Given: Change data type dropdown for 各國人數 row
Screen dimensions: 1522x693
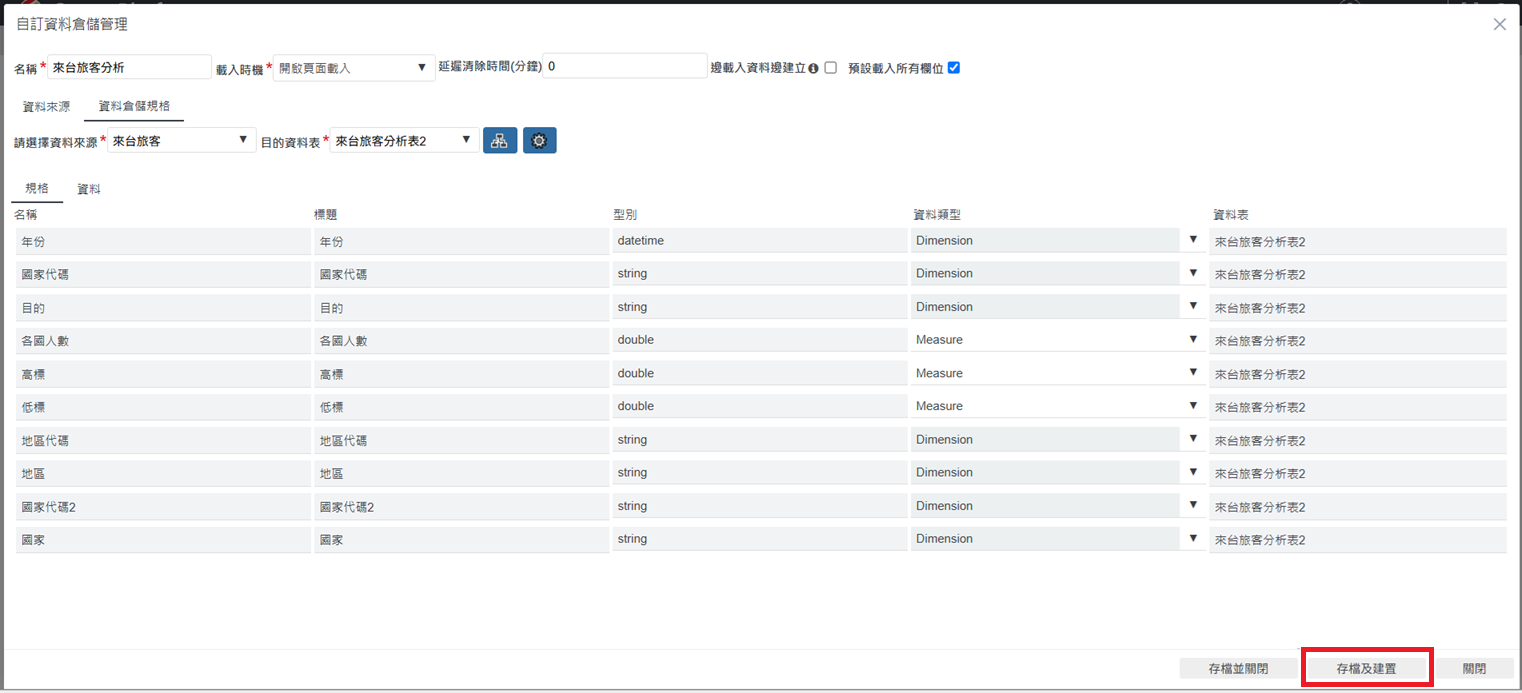Looking at the screenshot, I should [x=1055, y=340].
